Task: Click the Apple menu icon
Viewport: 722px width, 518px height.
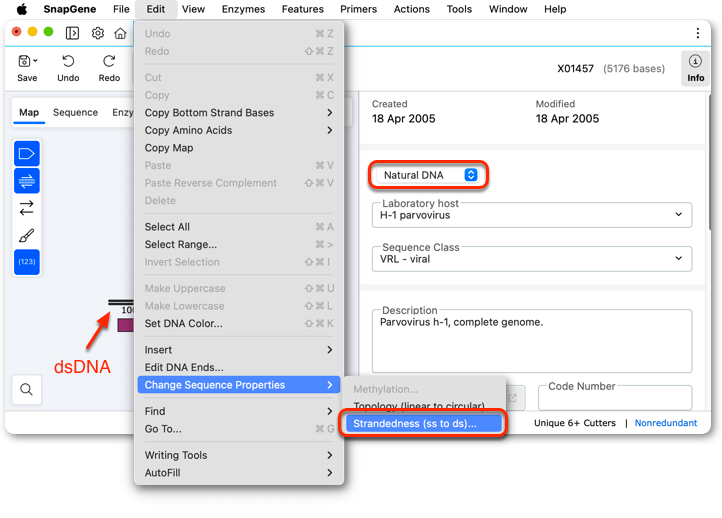Action: [22, 9]
